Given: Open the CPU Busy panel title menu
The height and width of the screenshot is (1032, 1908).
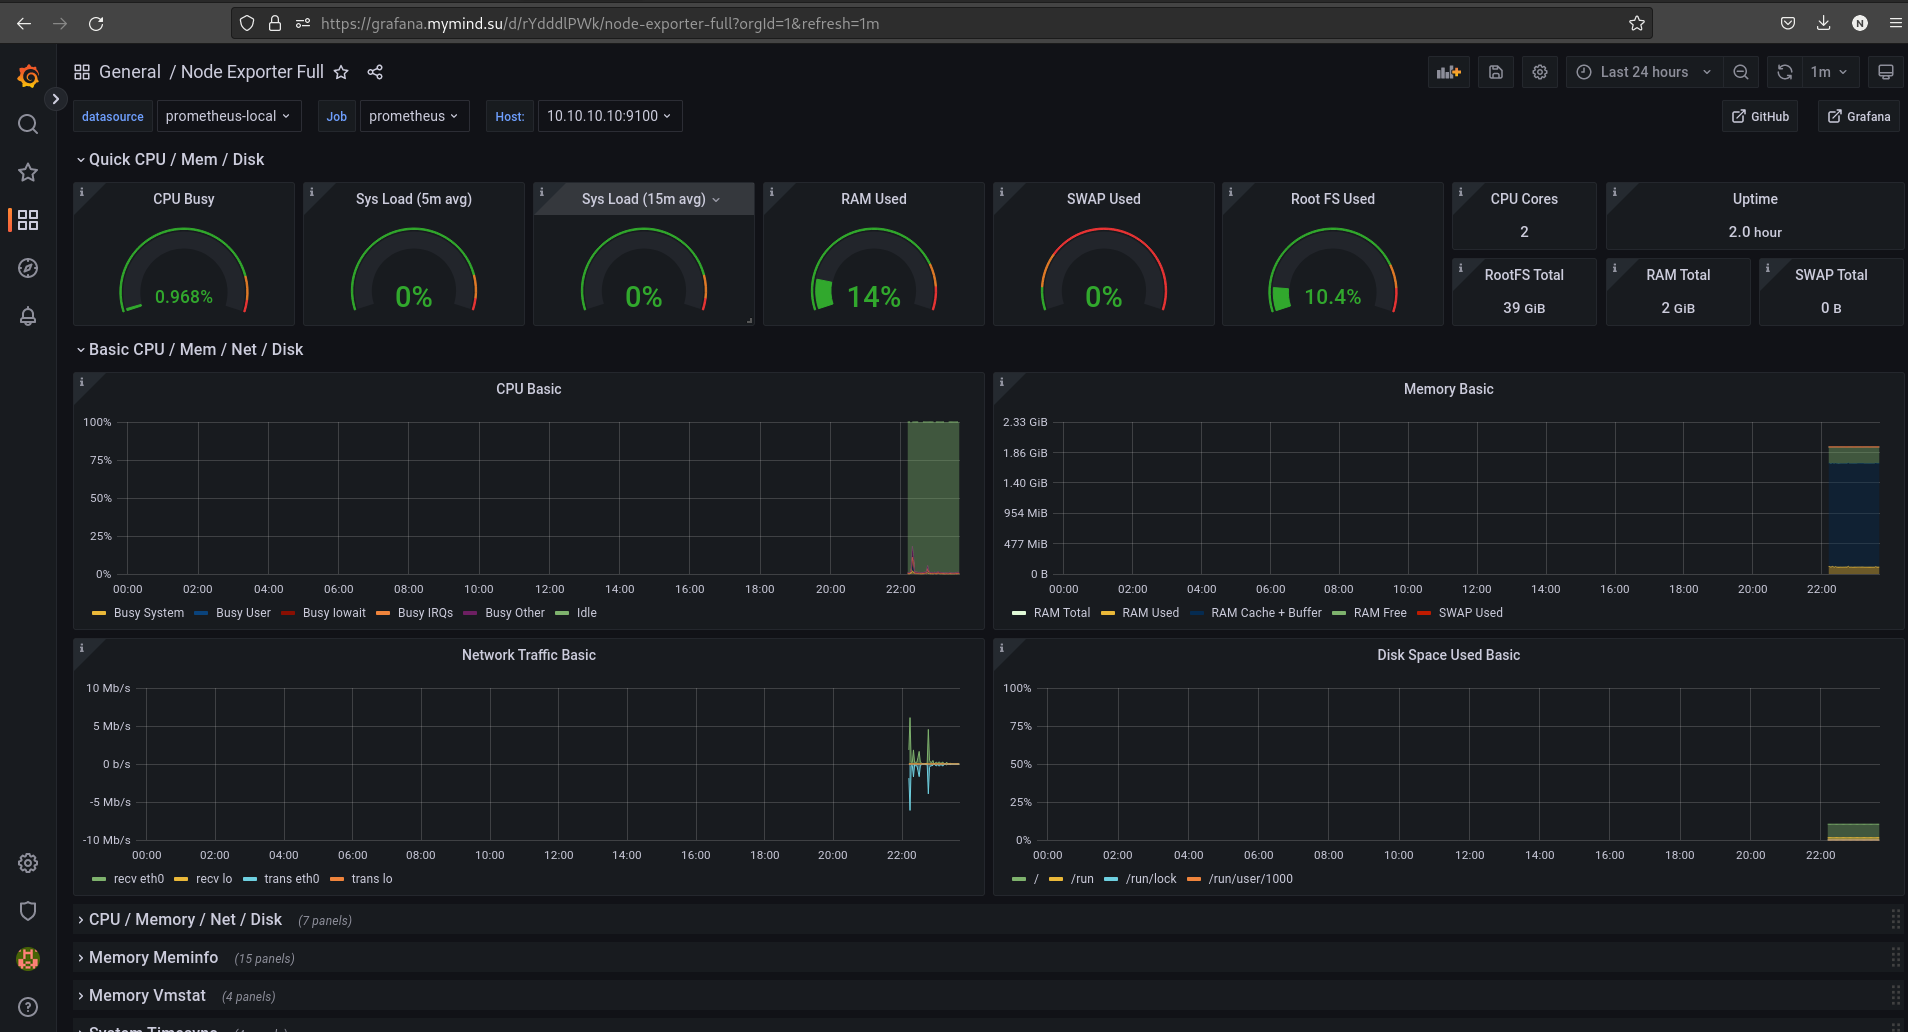Looking at the screenshot, I should (x=184, y=199).
